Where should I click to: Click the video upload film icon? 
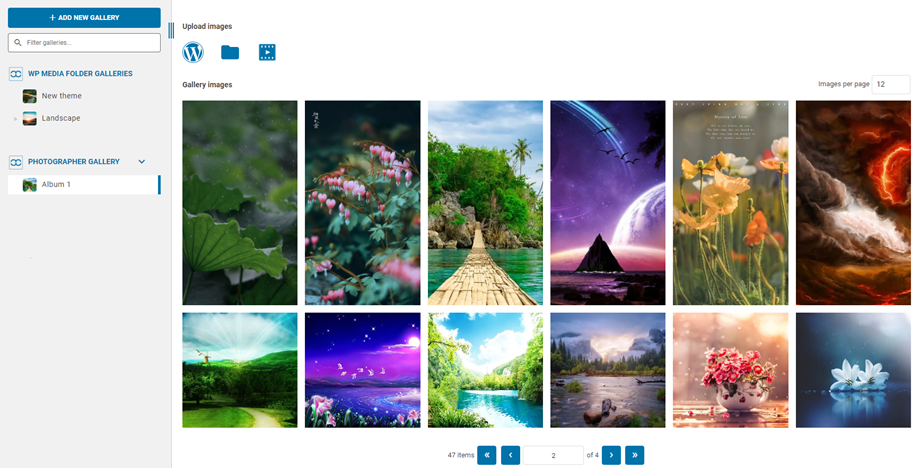tap(267, 52)
